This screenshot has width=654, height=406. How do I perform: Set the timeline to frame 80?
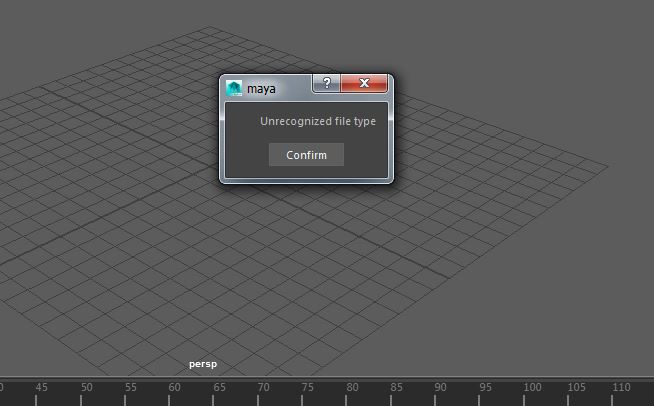352,388
